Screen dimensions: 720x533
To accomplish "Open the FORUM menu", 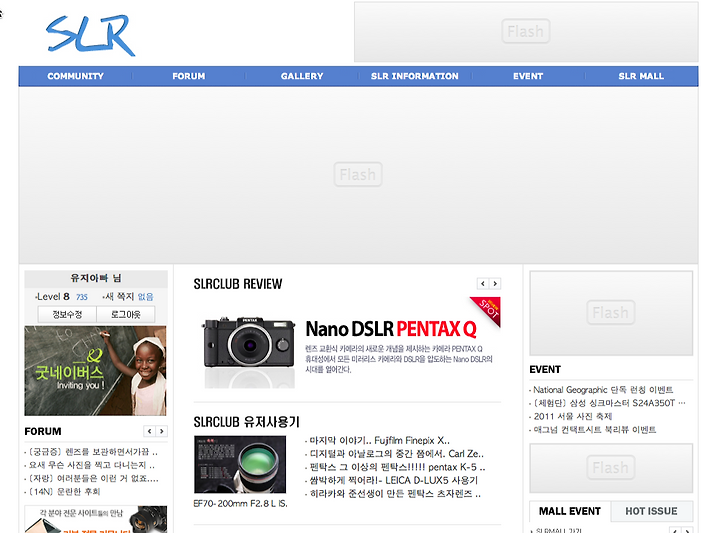I will pos(189,76).
